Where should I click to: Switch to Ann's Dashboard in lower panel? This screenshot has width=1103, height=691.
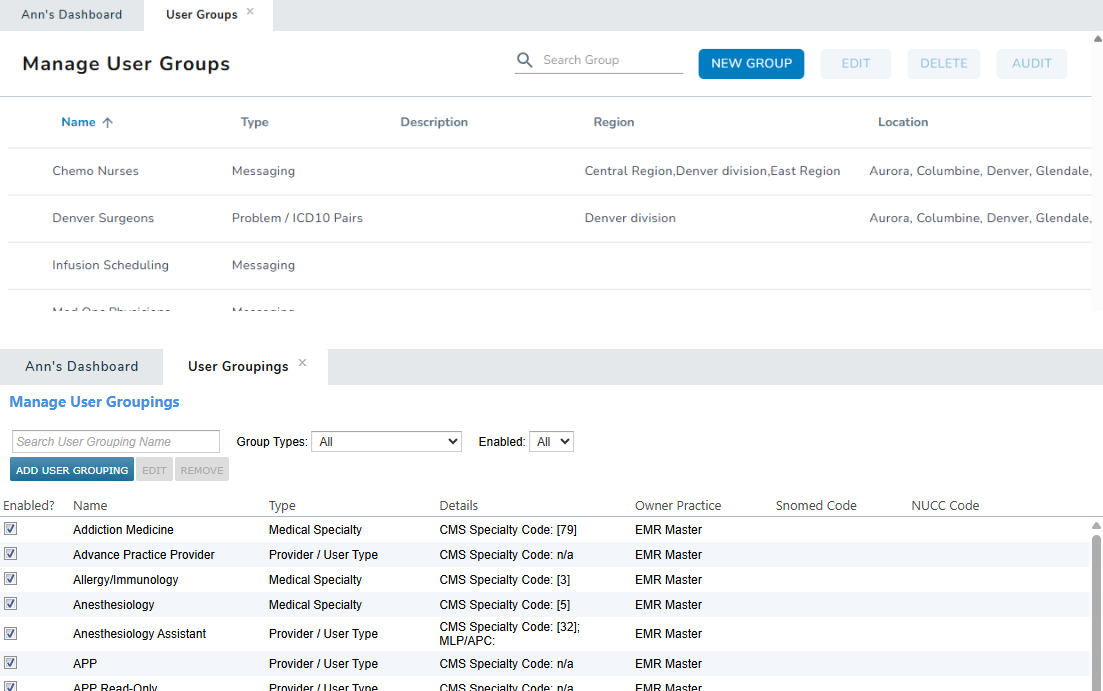click(80, 366)
